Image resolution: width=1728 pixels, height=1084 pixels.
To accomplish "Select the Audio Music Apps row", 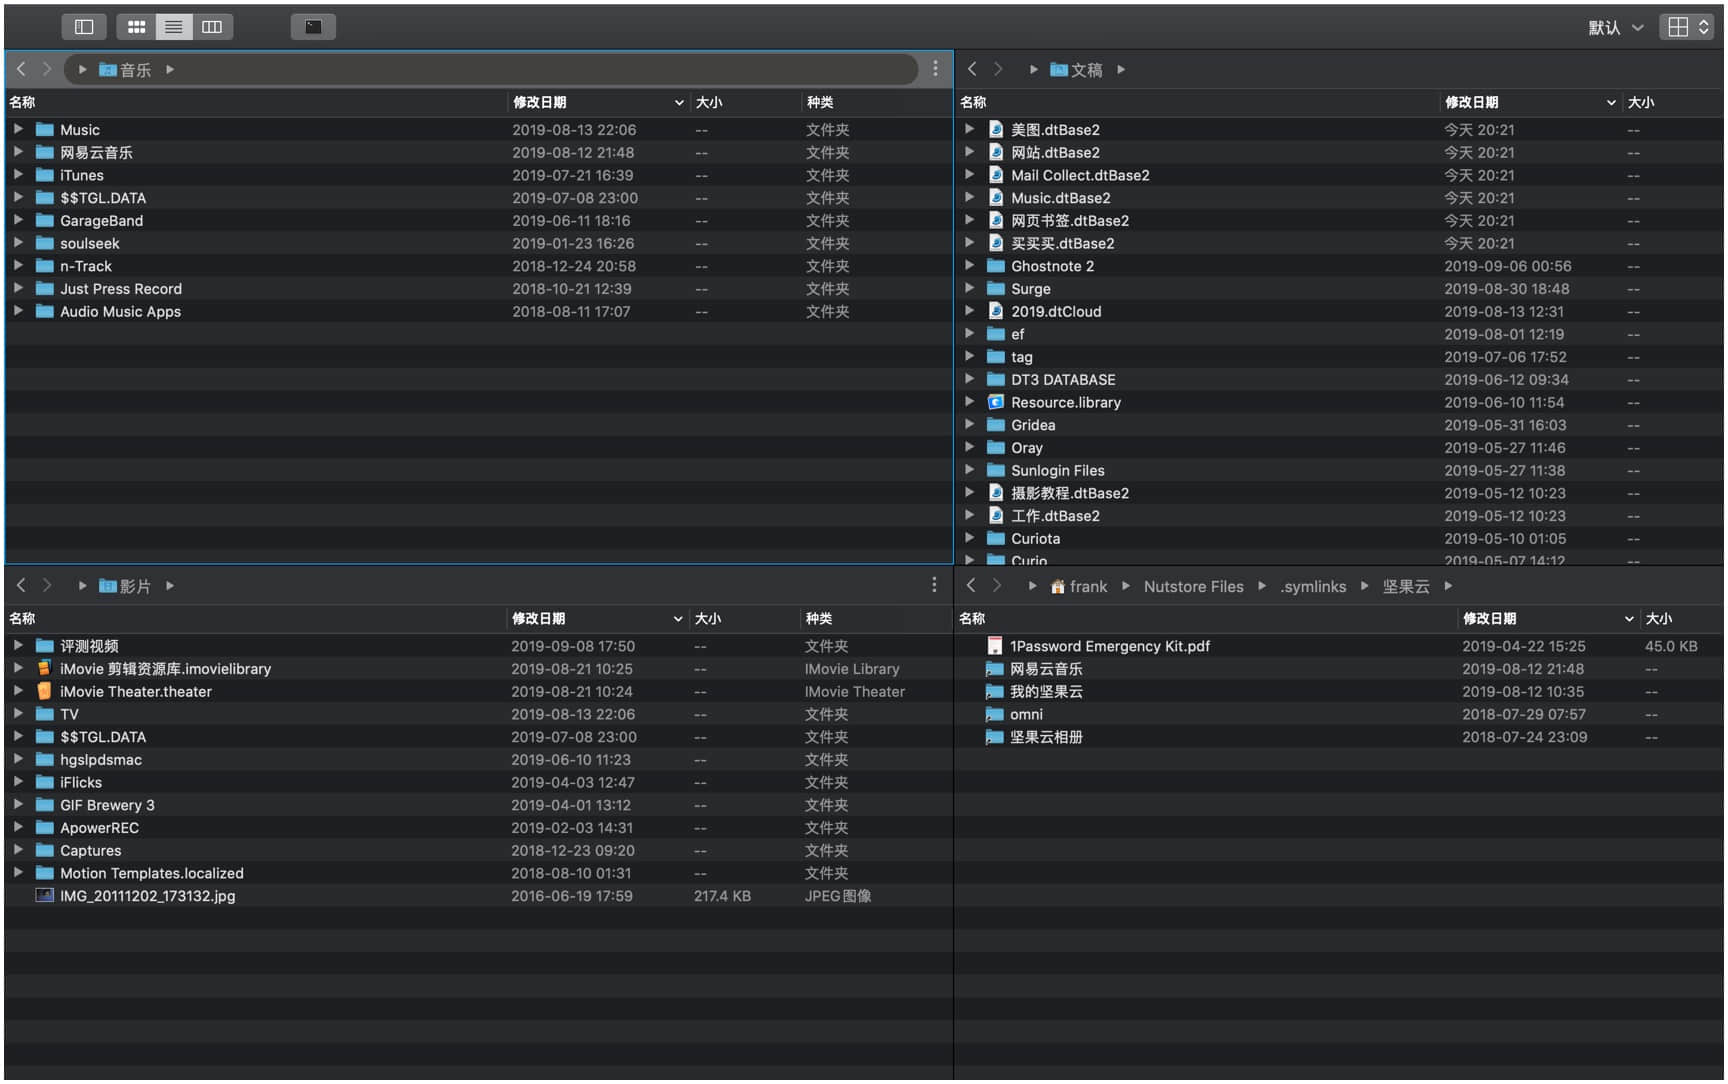I will click(479, 311).
